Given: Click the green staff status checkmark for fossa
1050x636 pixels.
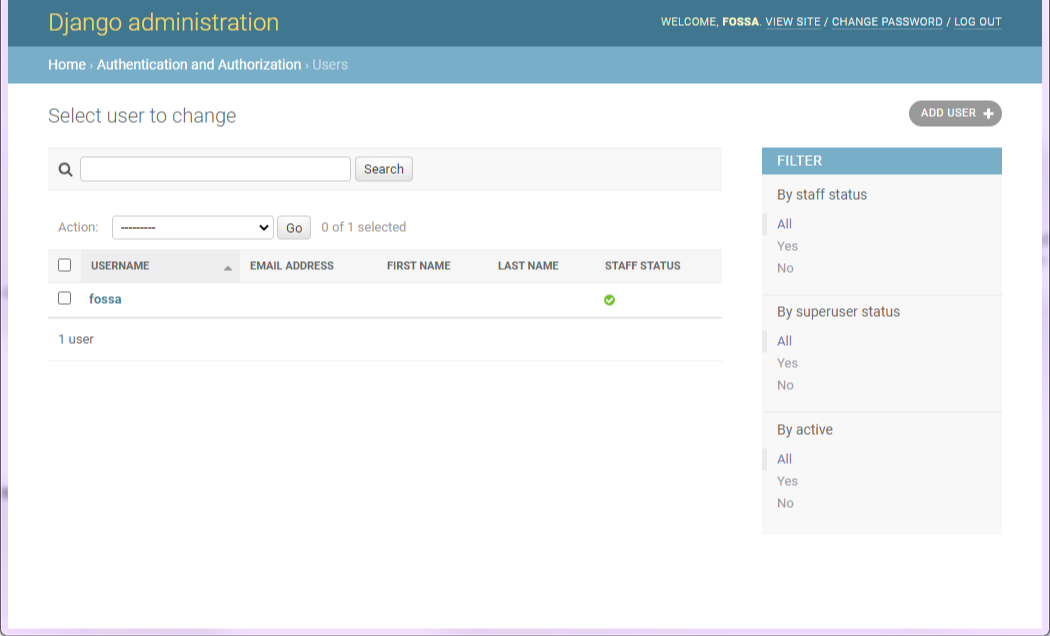Looking at the screenshot, I should (x=609, y=300).
